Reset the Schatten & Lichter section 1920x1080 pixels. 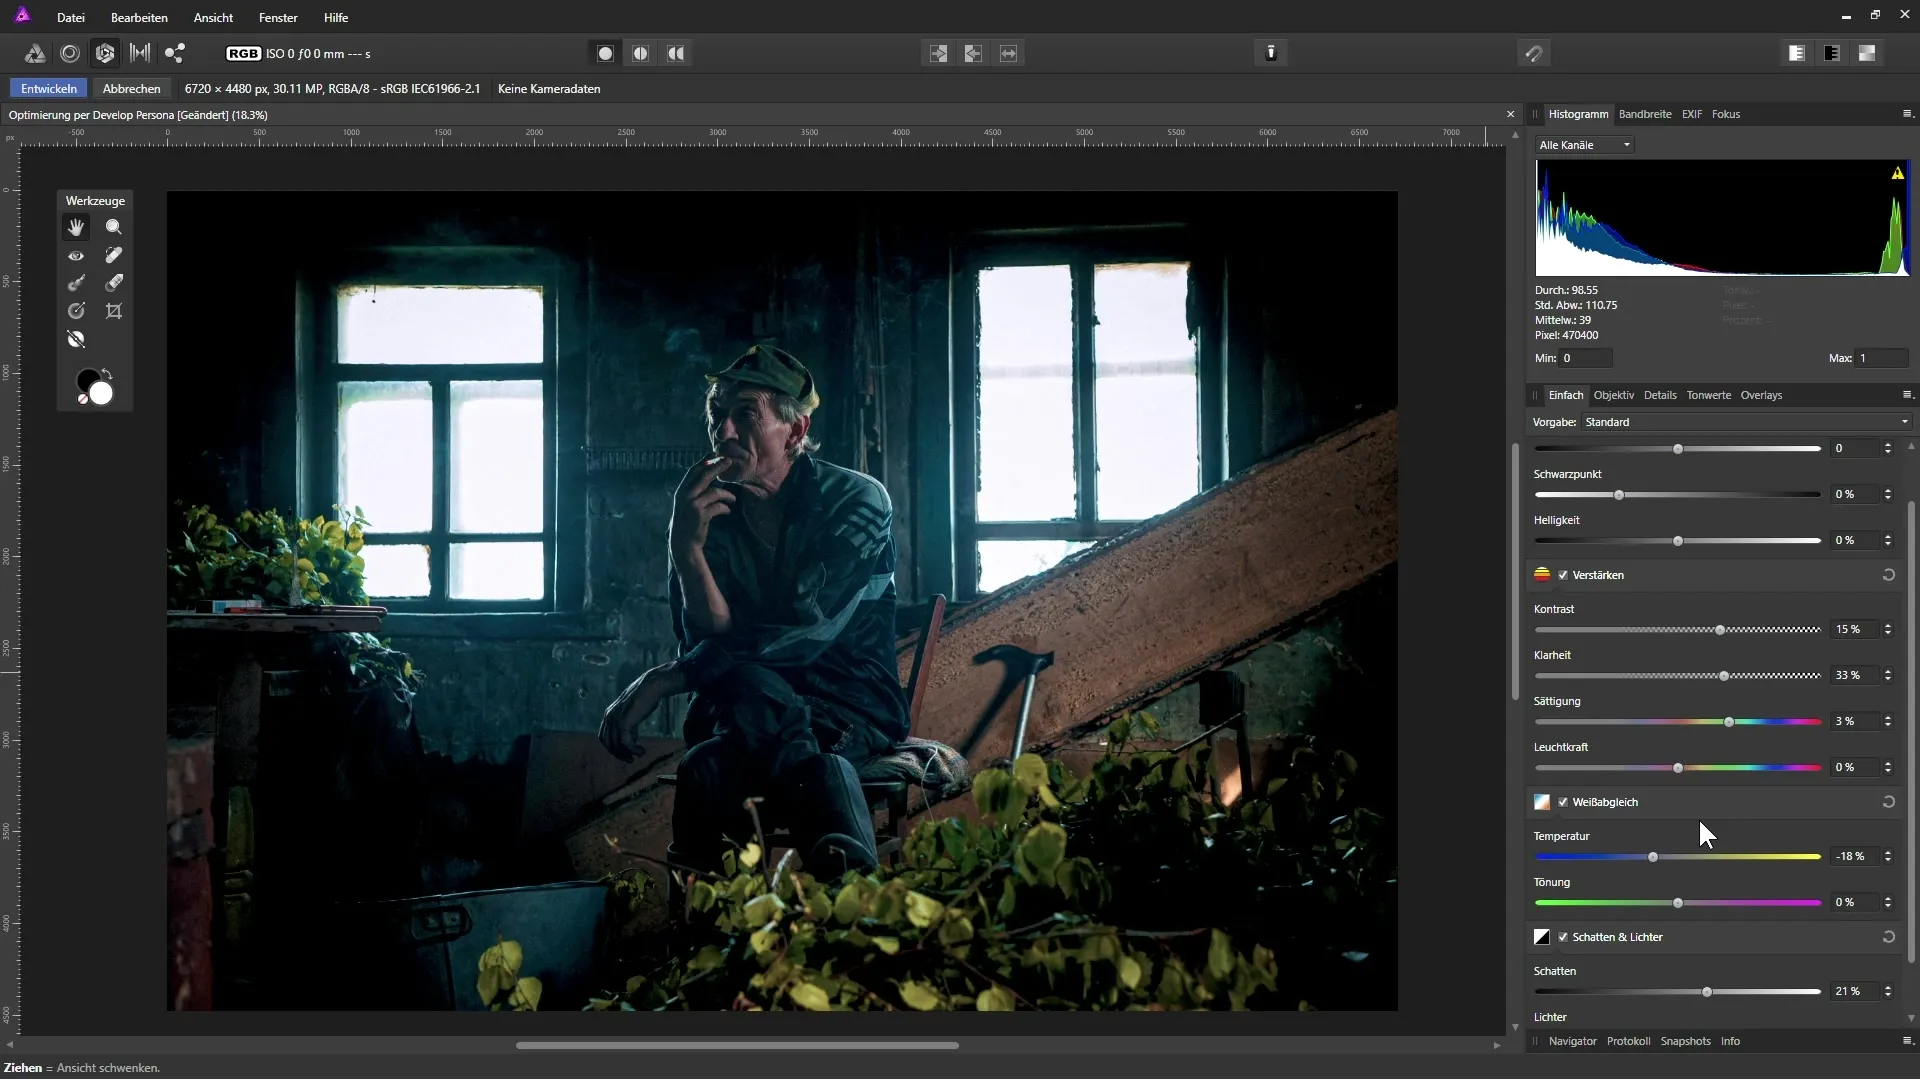[x=1888, y=937]
